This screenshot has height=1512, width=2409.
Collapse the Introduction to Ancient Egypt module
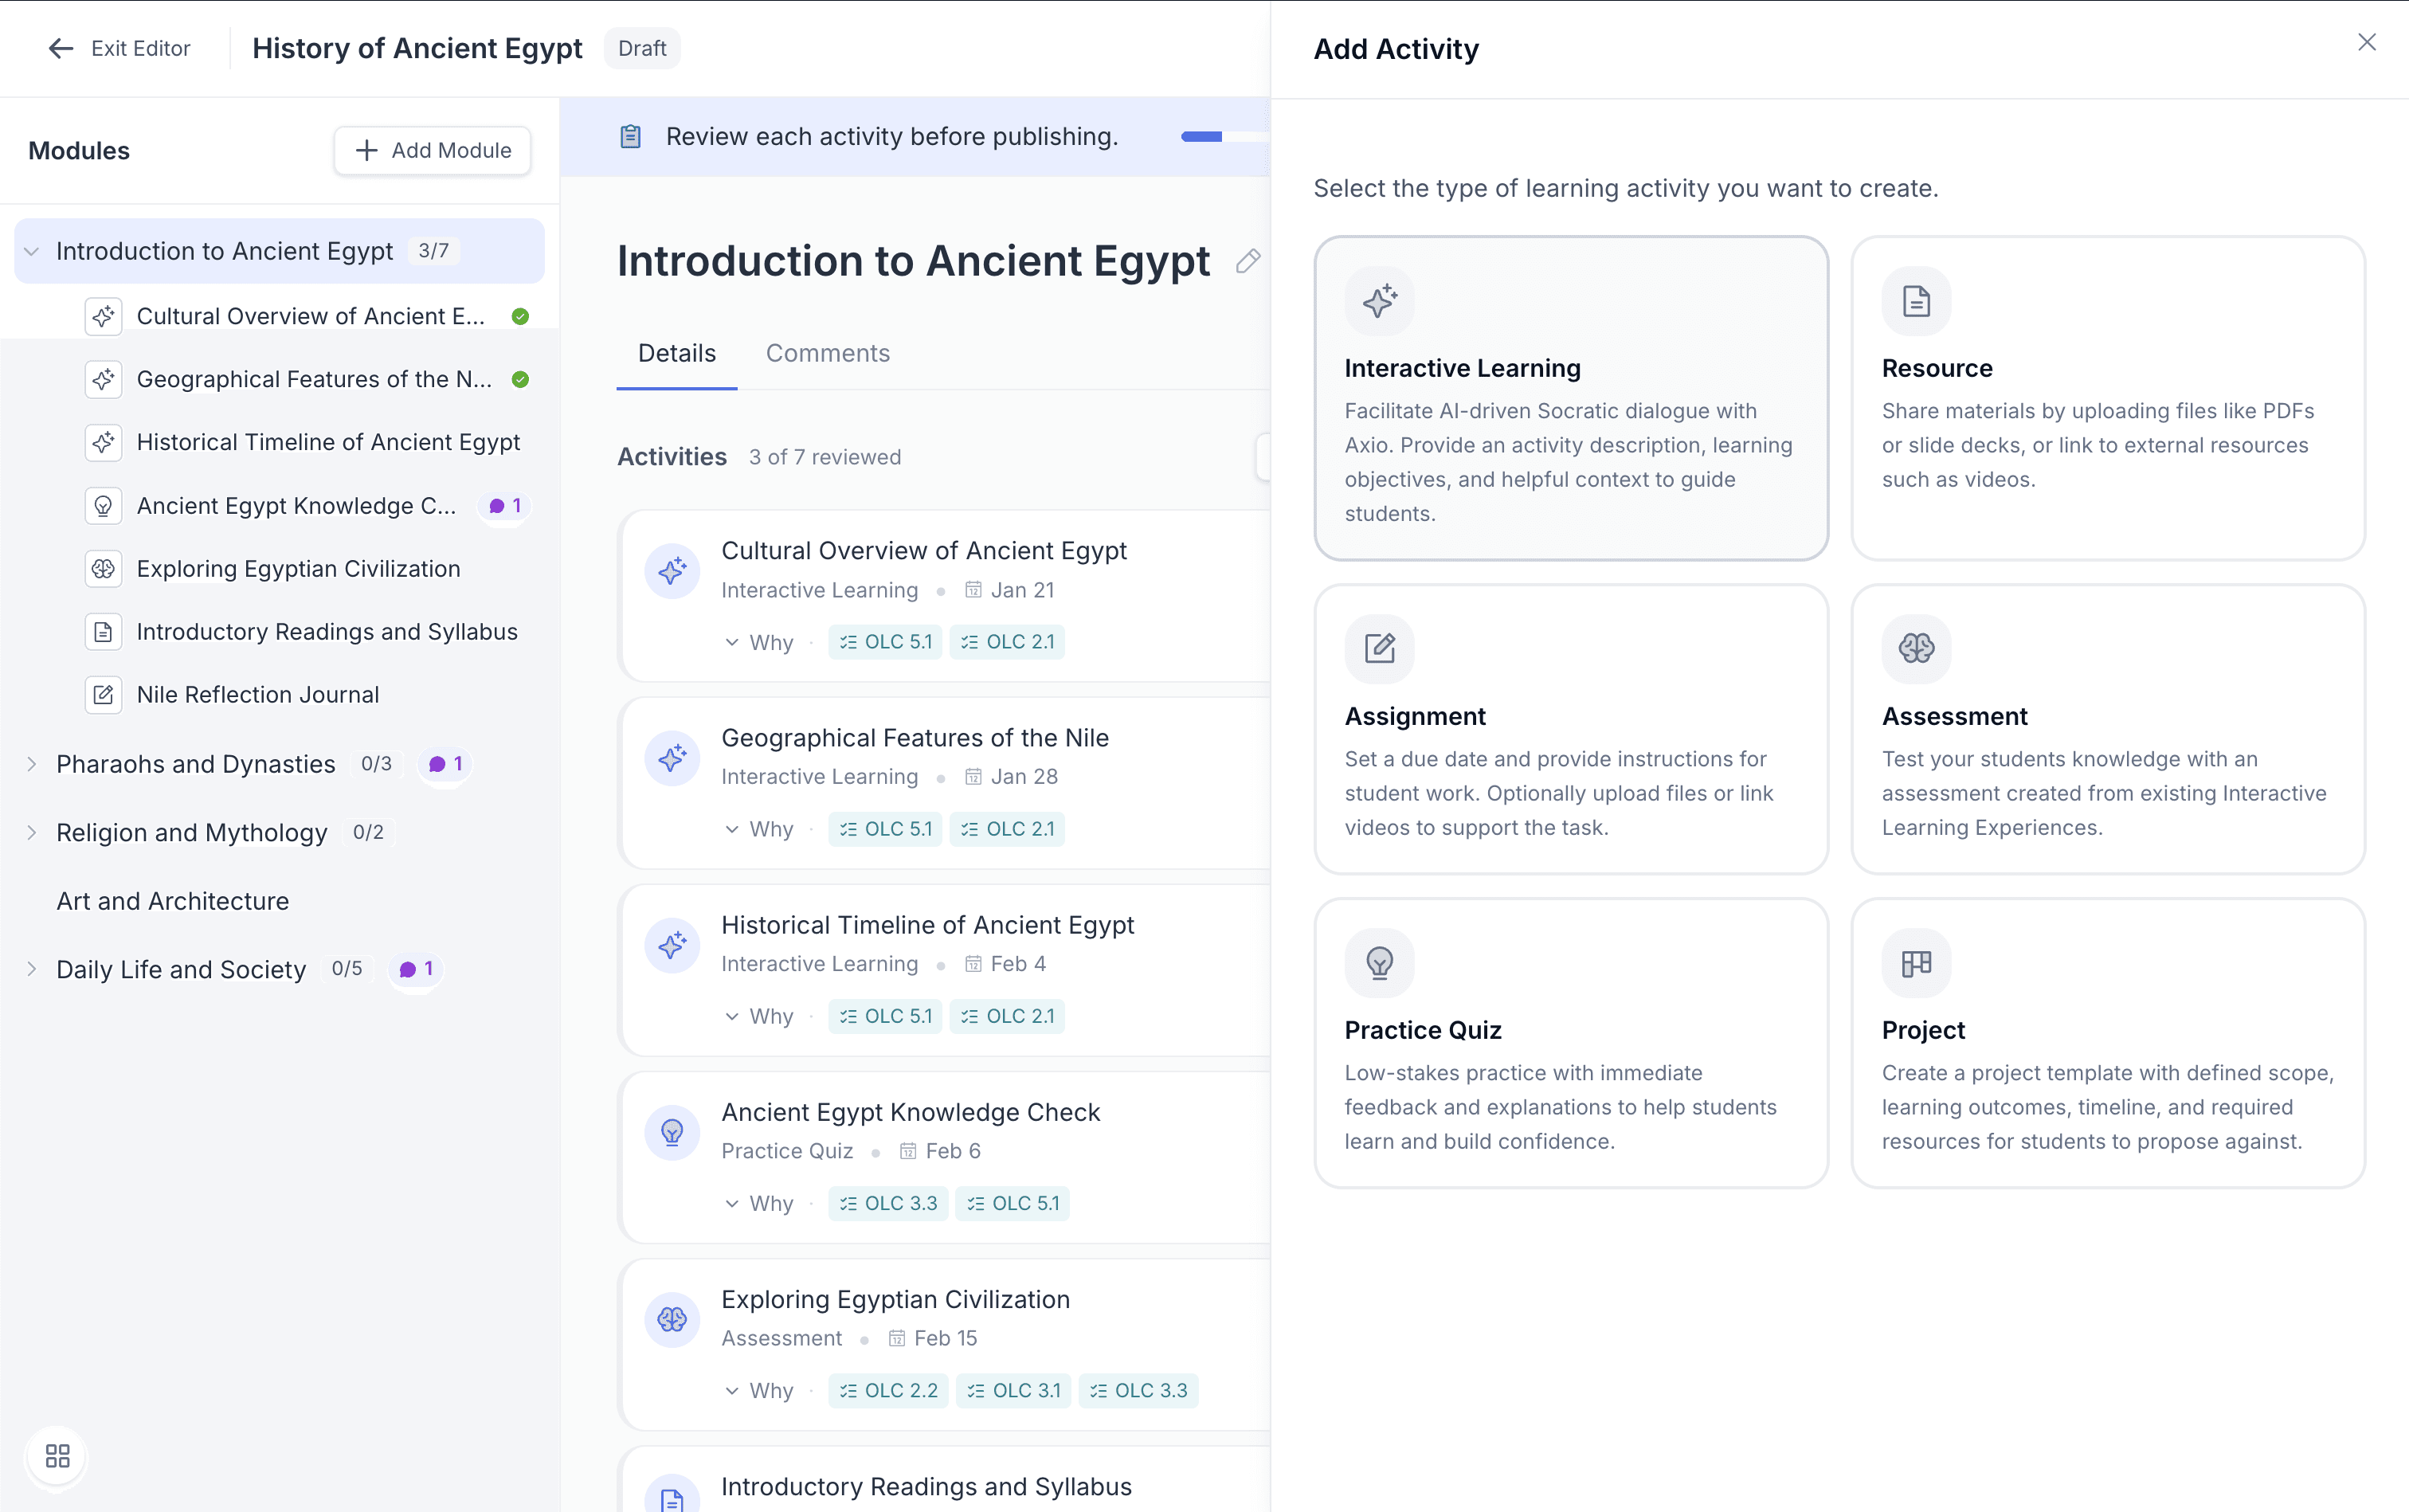32,251
